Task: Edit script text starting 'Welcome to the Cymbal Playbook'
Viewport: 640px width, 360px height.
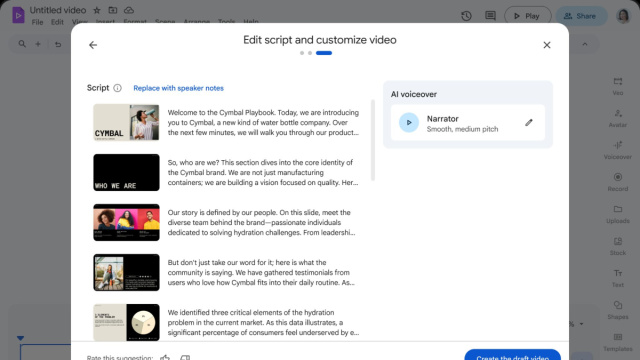Action: pyautogui.click(x=263, y=122)
